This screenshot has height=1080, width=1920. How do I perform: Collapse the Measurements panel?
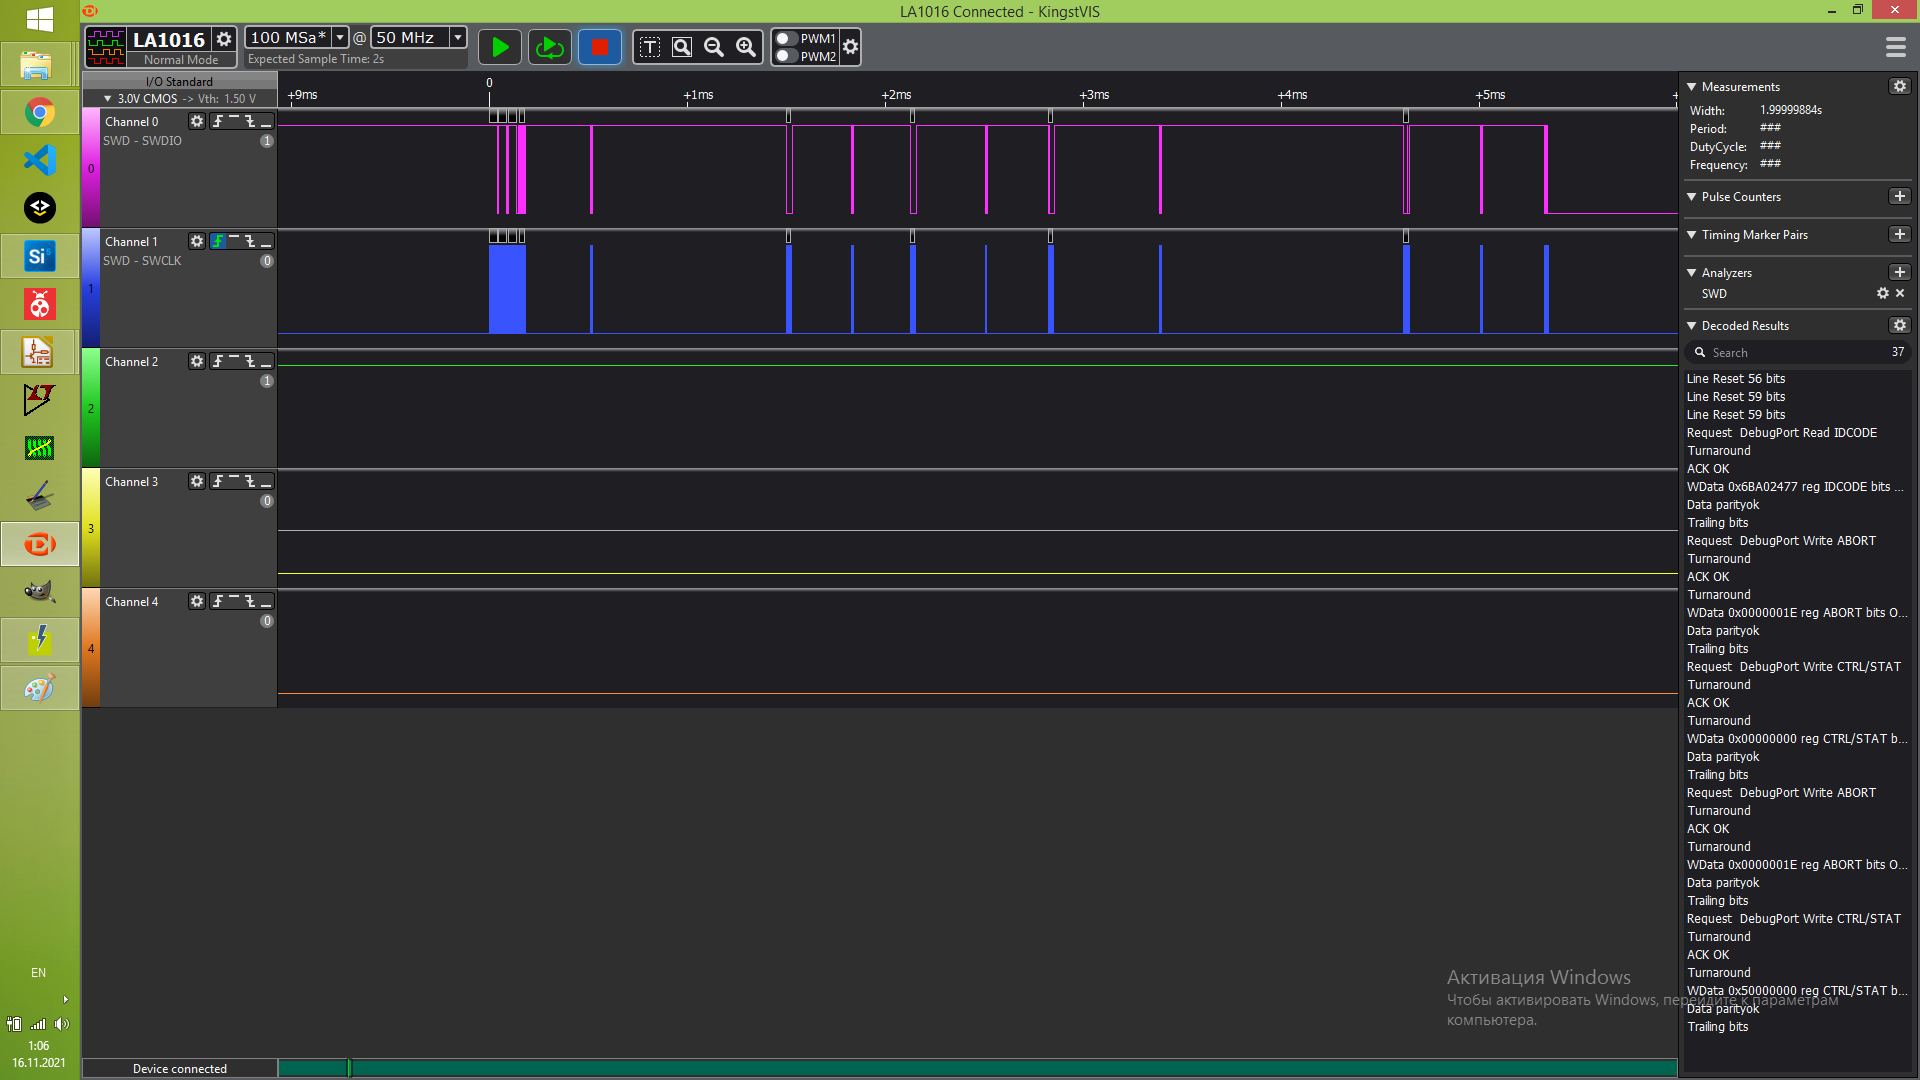1692,87
